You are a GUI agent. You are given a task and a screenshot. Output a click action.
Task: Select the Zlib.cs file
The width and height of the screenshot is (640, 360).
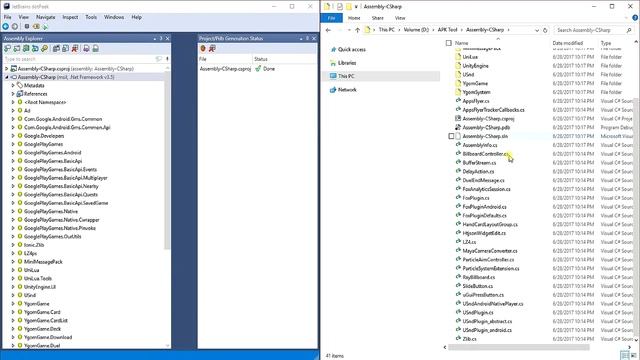(469, 339)
